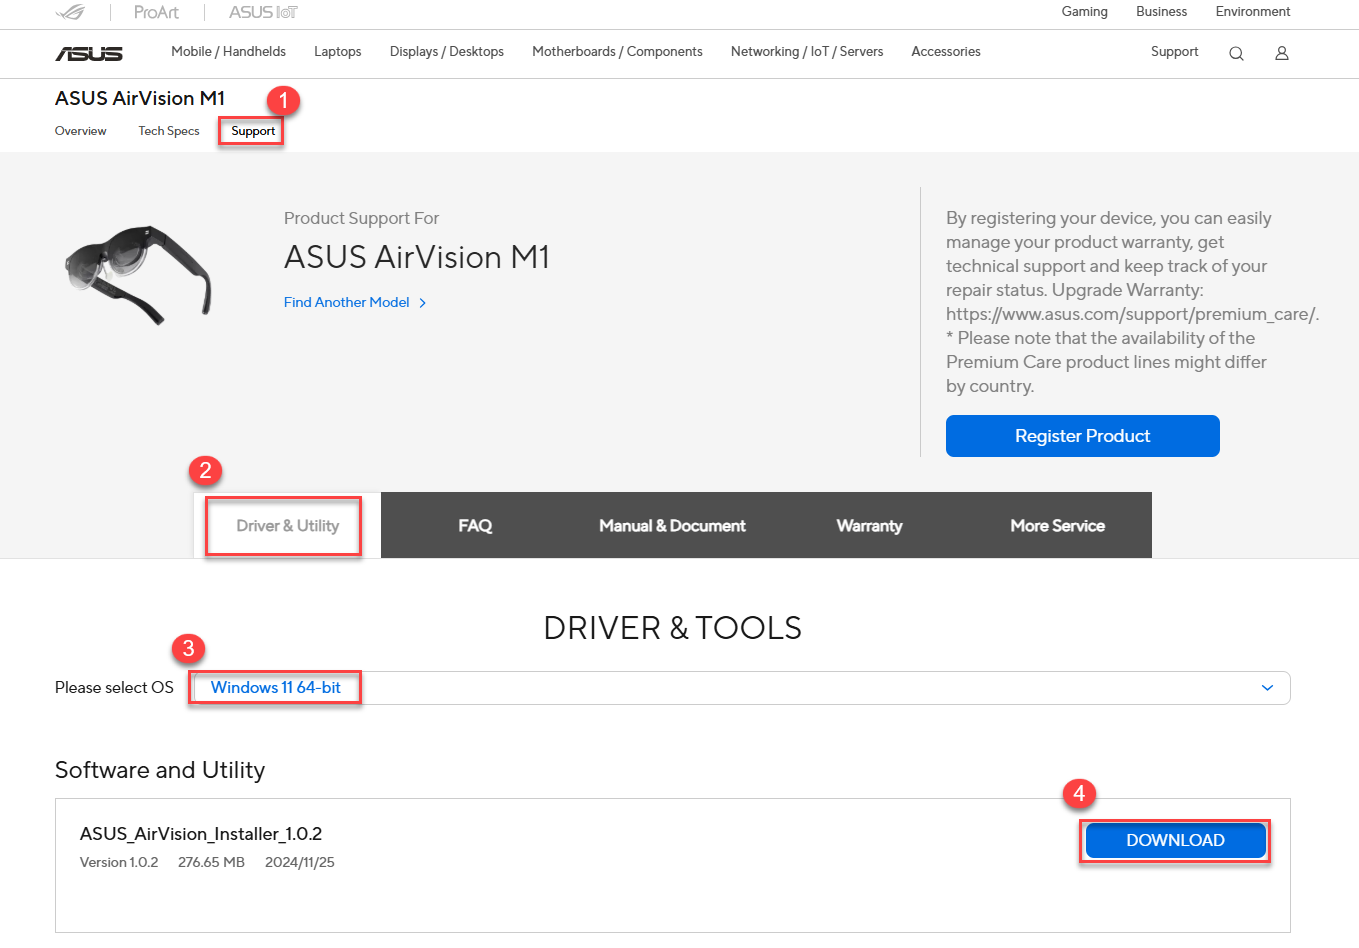Image resolution: width=1359 pixels, height=948 pixels.
Task: Download ASUS_AirVision_Installer_1.0.2
Action: pos(1175,841)
